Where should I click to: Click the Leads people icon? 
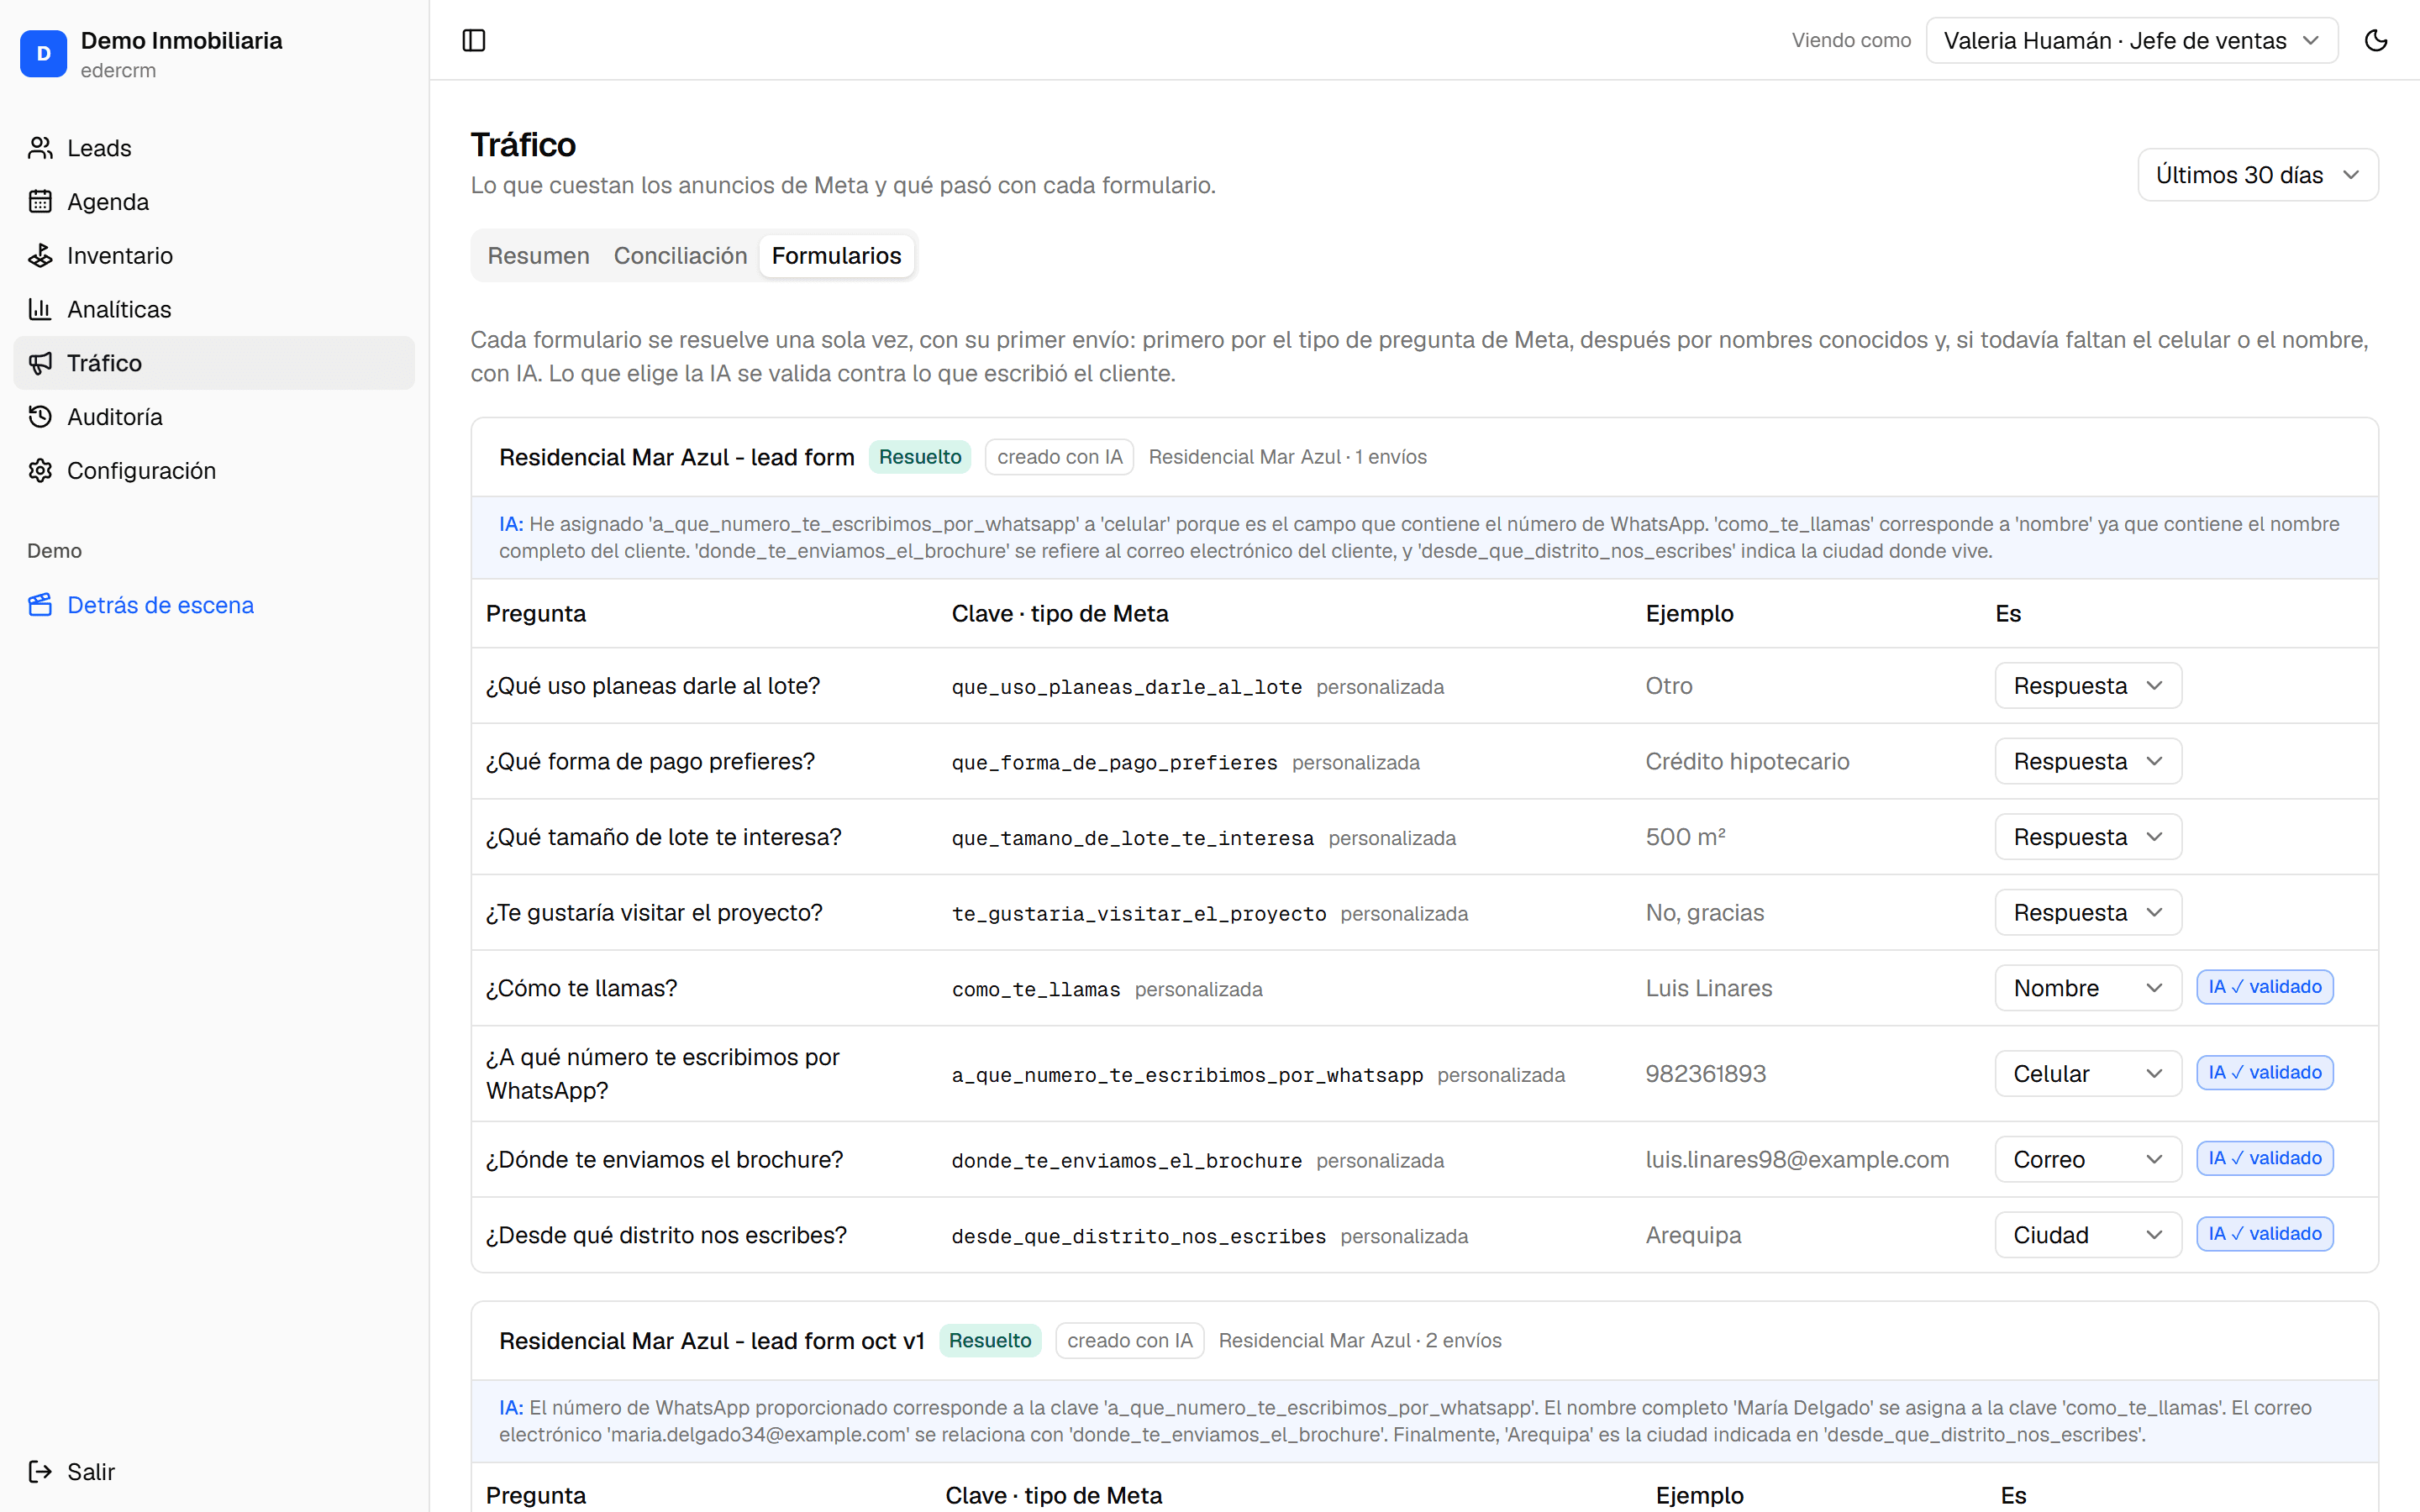pos(40,148)
